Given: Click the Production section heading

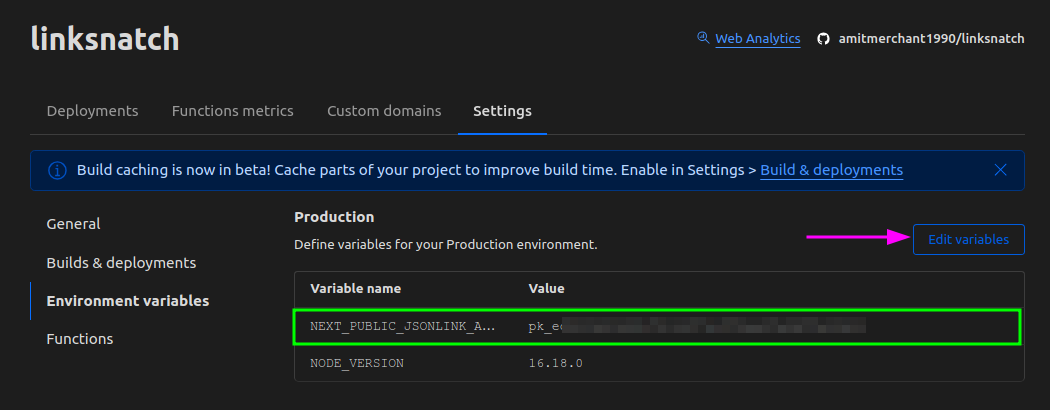Looking at the screenshot, I should [x=334, y=217].
